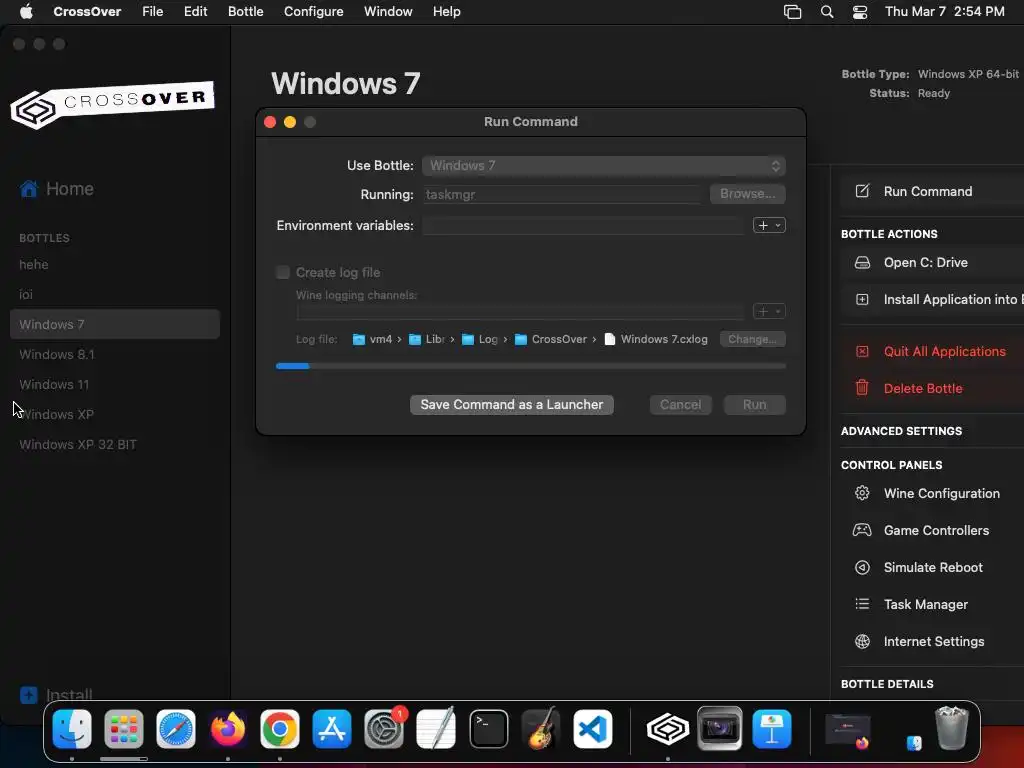
Task: Select the Windows 11 bottle
Action: click(x=54, y=385)
